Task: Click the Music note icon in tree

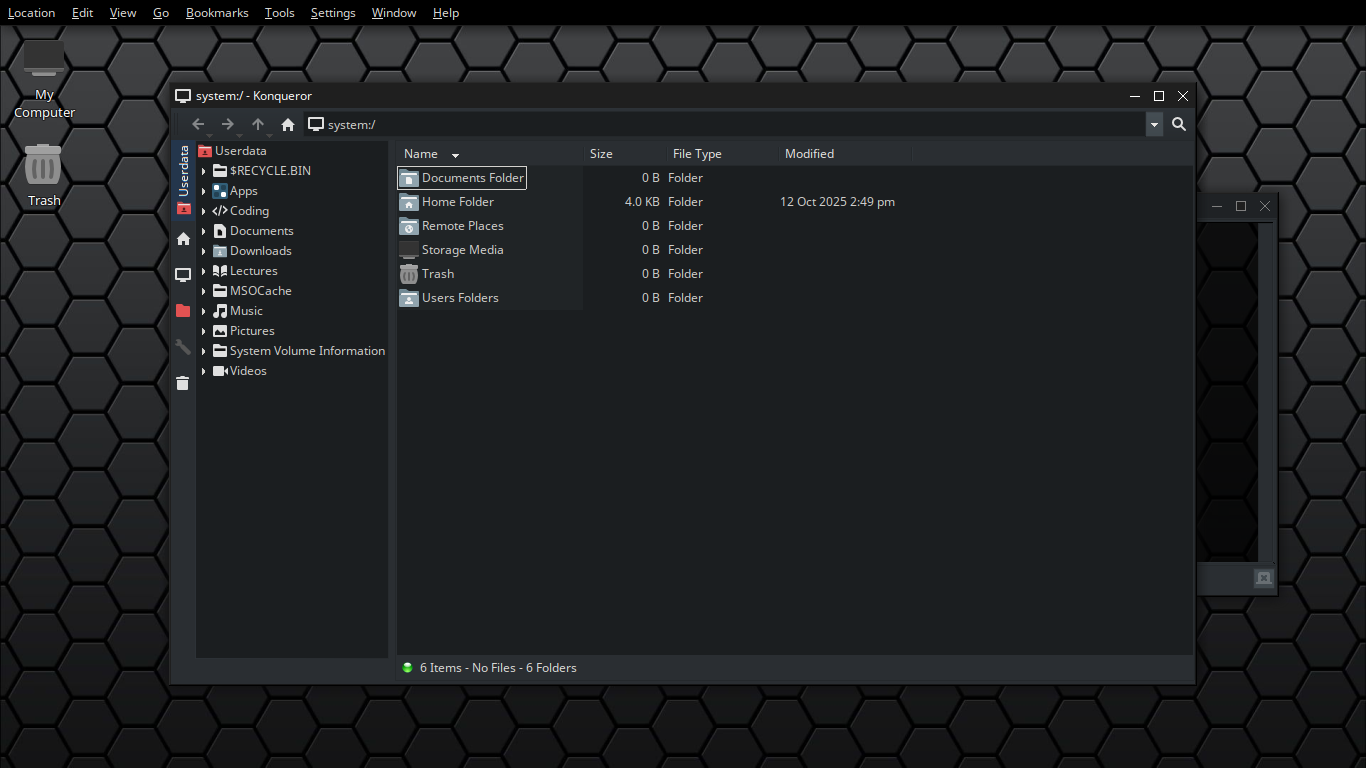Action: [x=220, y=311]
